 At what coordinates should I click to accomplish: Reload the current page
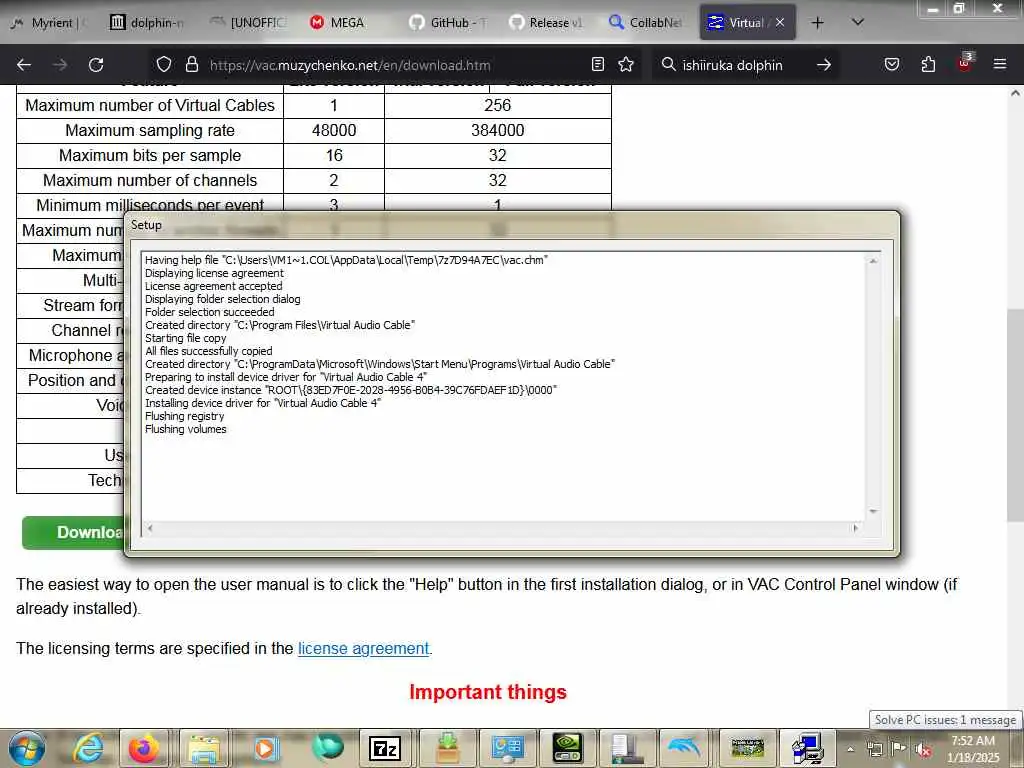click(96, 65)
